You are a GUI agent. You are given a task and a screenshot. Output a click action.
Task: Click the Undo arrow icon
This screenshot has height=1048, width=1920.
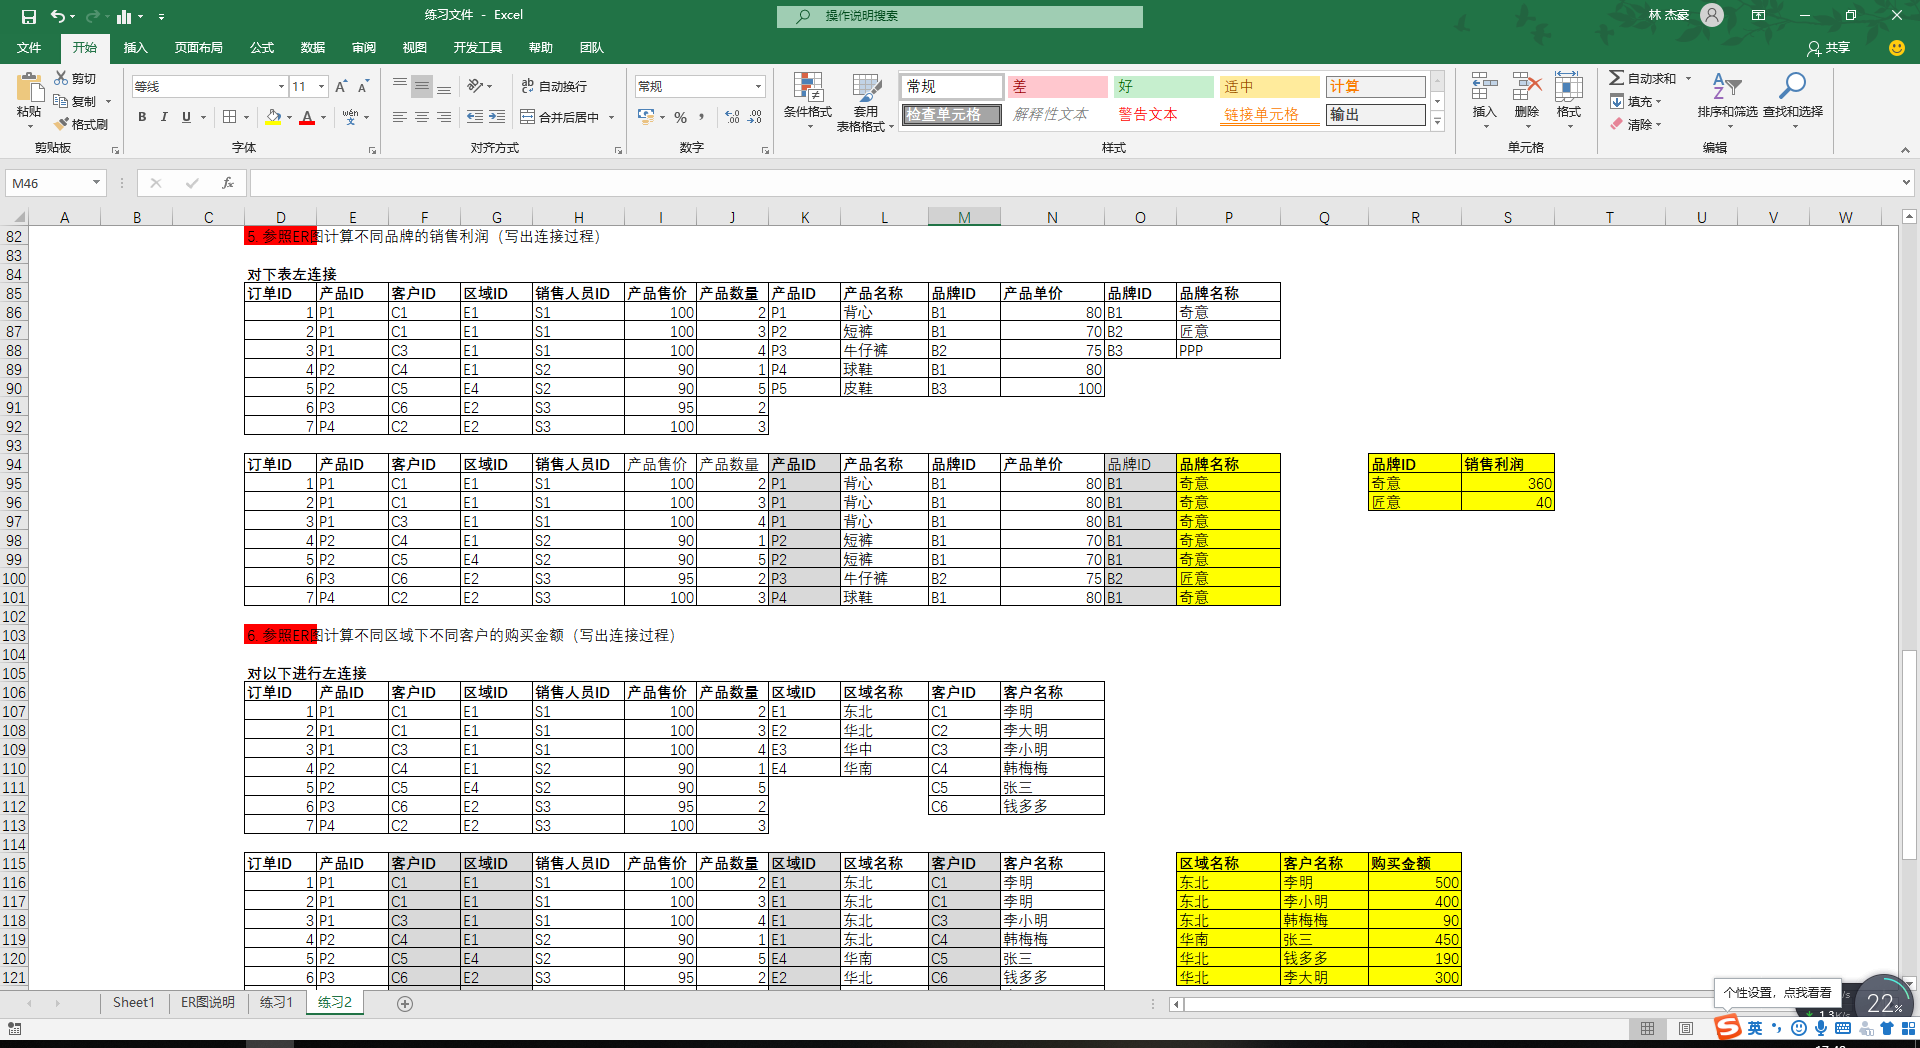[x=58, y=16]
